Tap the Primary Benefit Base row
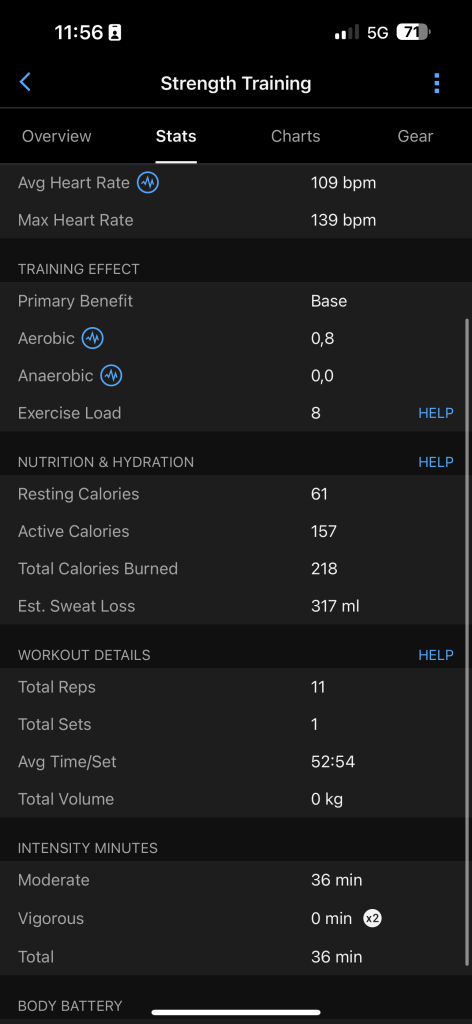The width and height of the screenshot is (472, 1024). click(236, 301)
